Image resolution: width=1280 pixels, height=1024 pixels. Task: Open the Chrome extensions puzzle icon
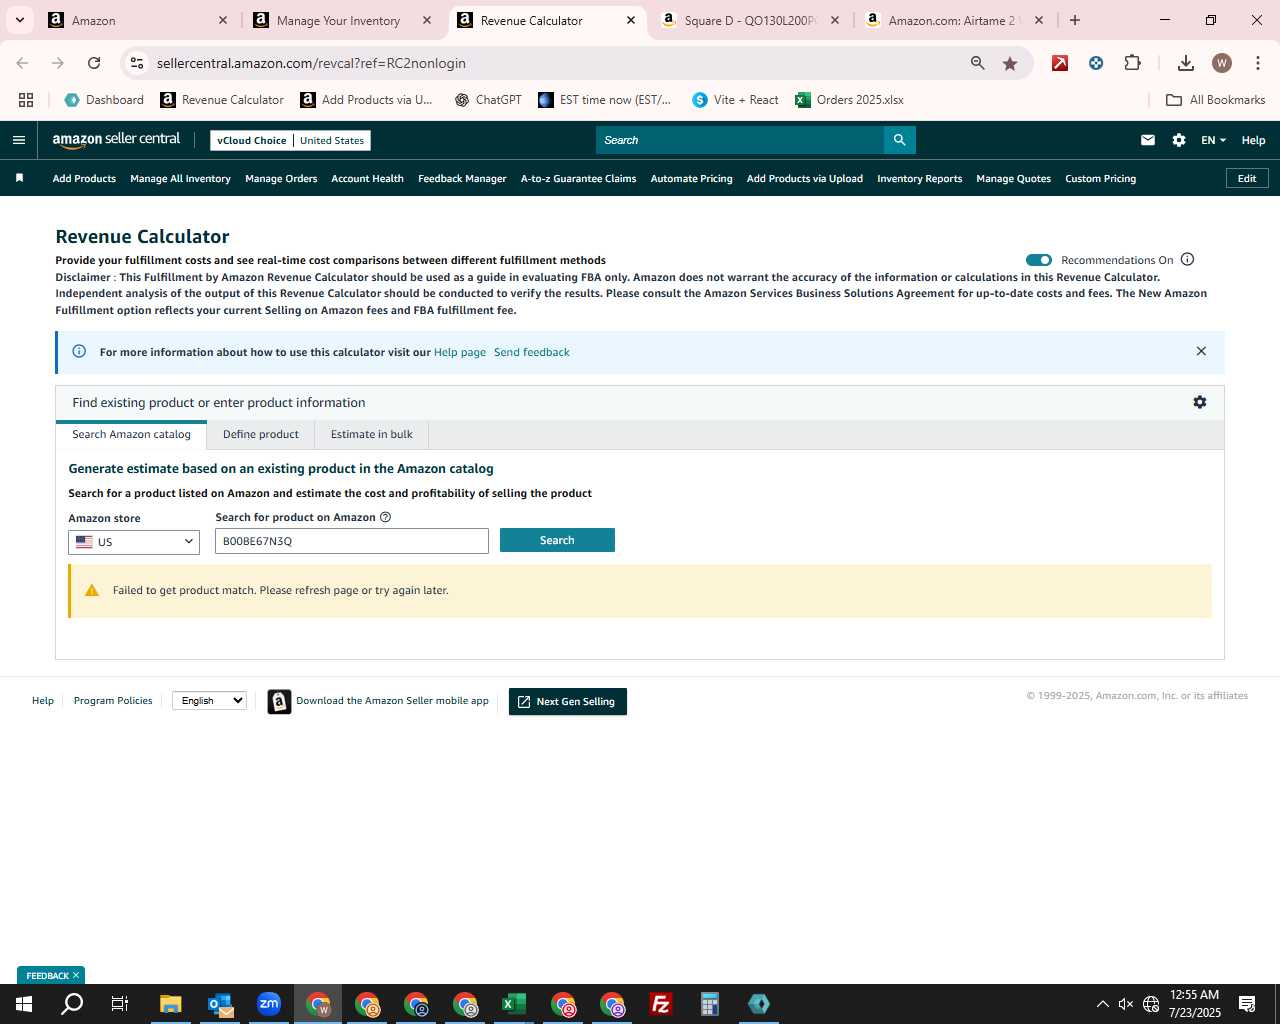(x=1132, y=63)
